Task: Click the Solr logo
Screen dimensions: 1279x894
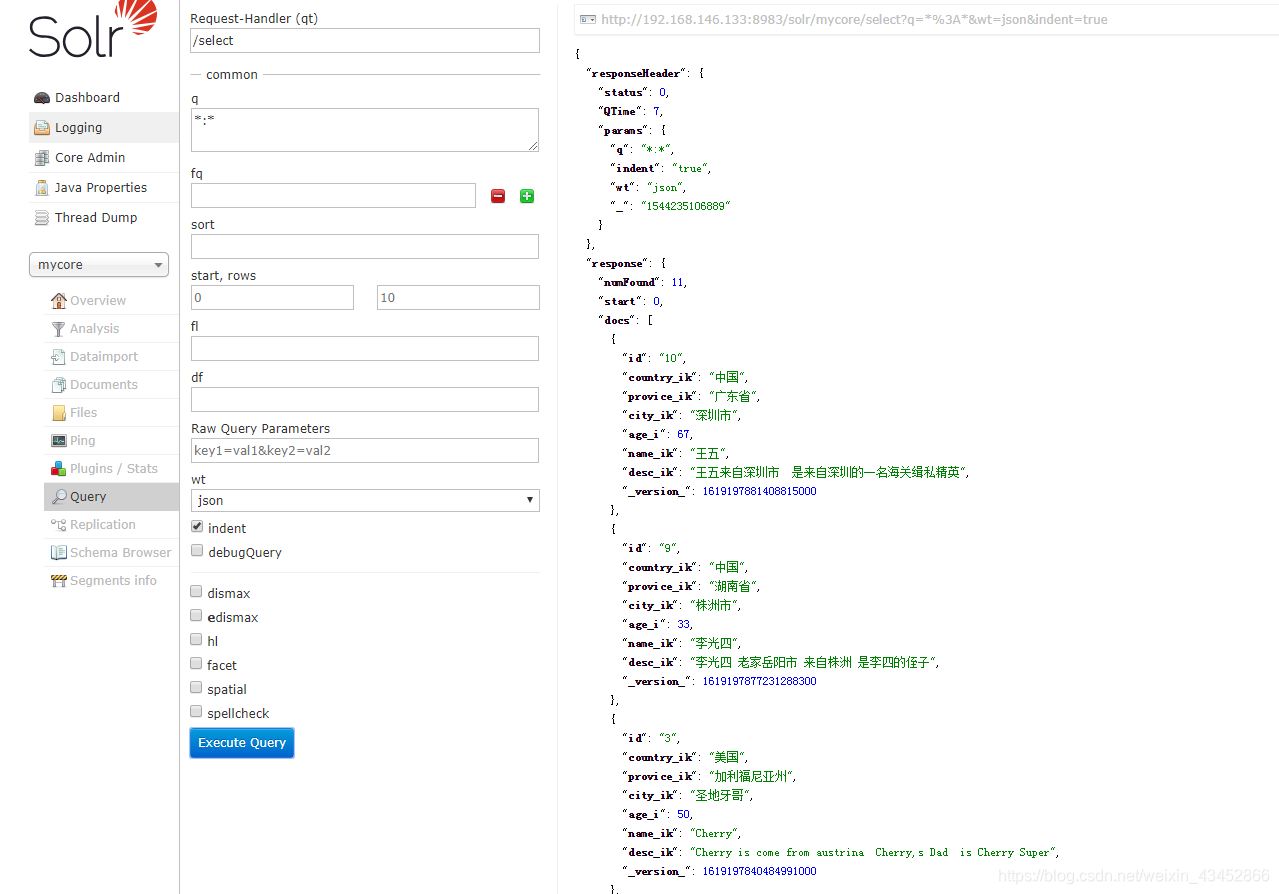Action: tap(93, 29)
